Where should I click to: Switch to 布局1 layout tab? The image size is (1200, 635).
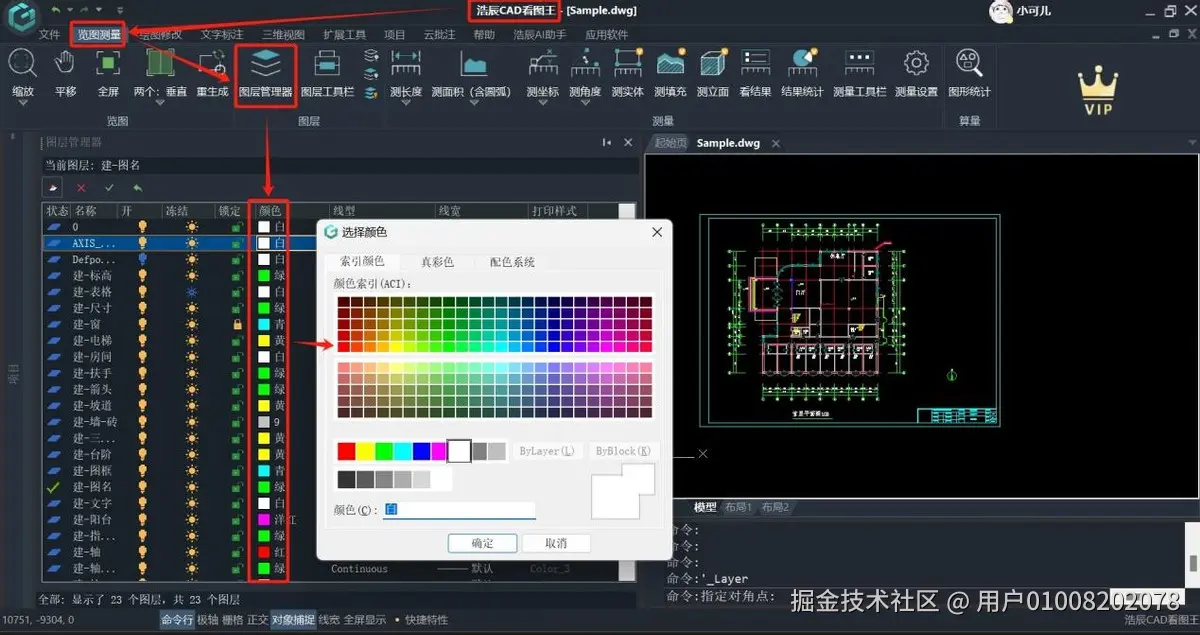pos(737,508)
